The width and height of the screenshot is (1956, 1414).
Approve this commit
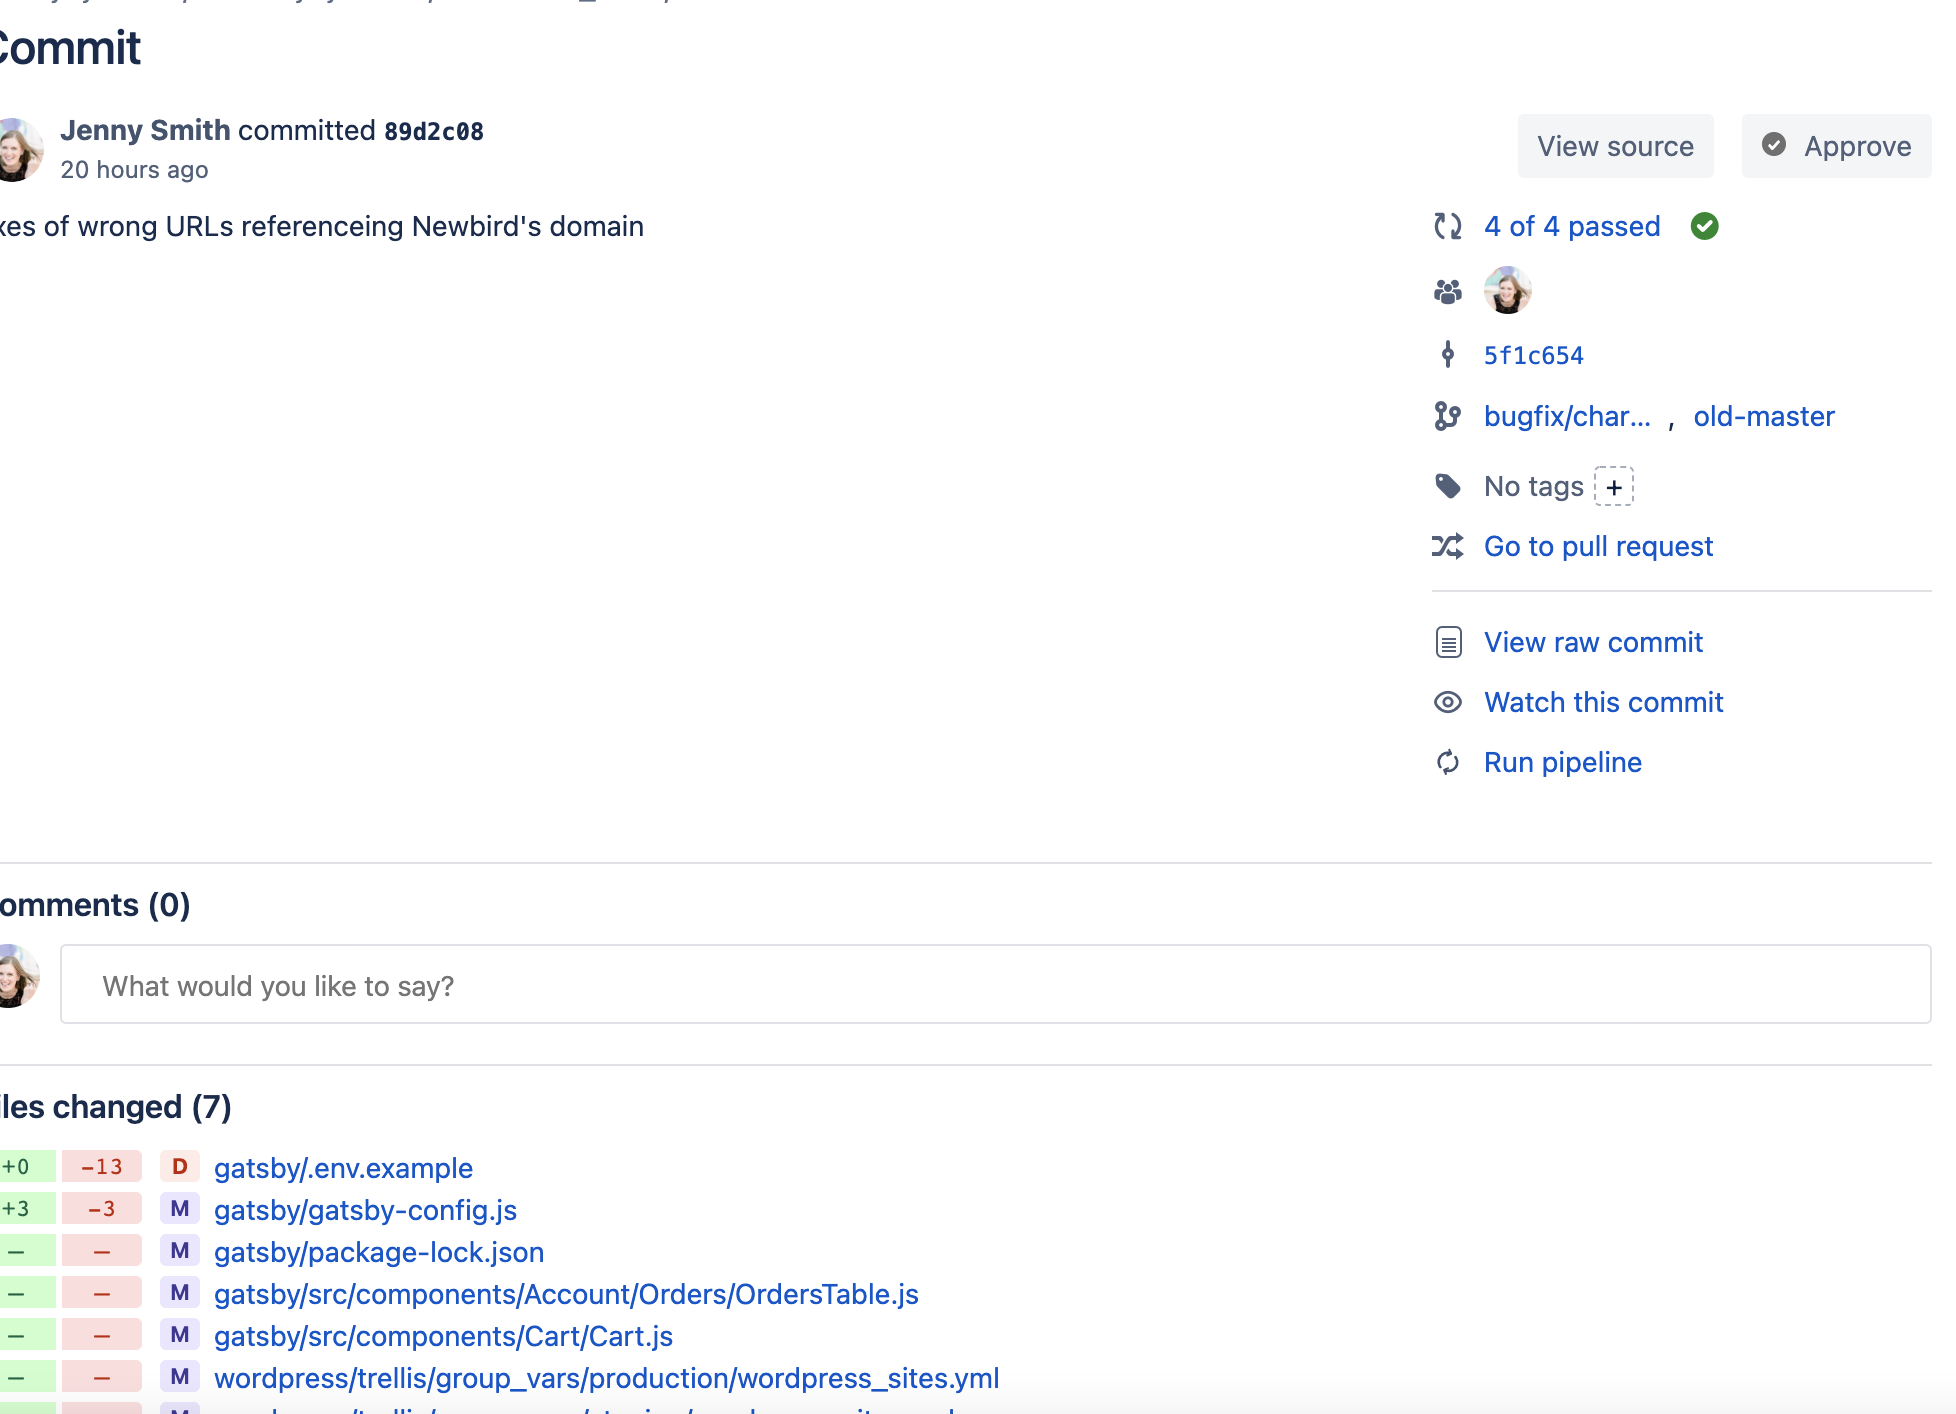(x=1837, y=146)
